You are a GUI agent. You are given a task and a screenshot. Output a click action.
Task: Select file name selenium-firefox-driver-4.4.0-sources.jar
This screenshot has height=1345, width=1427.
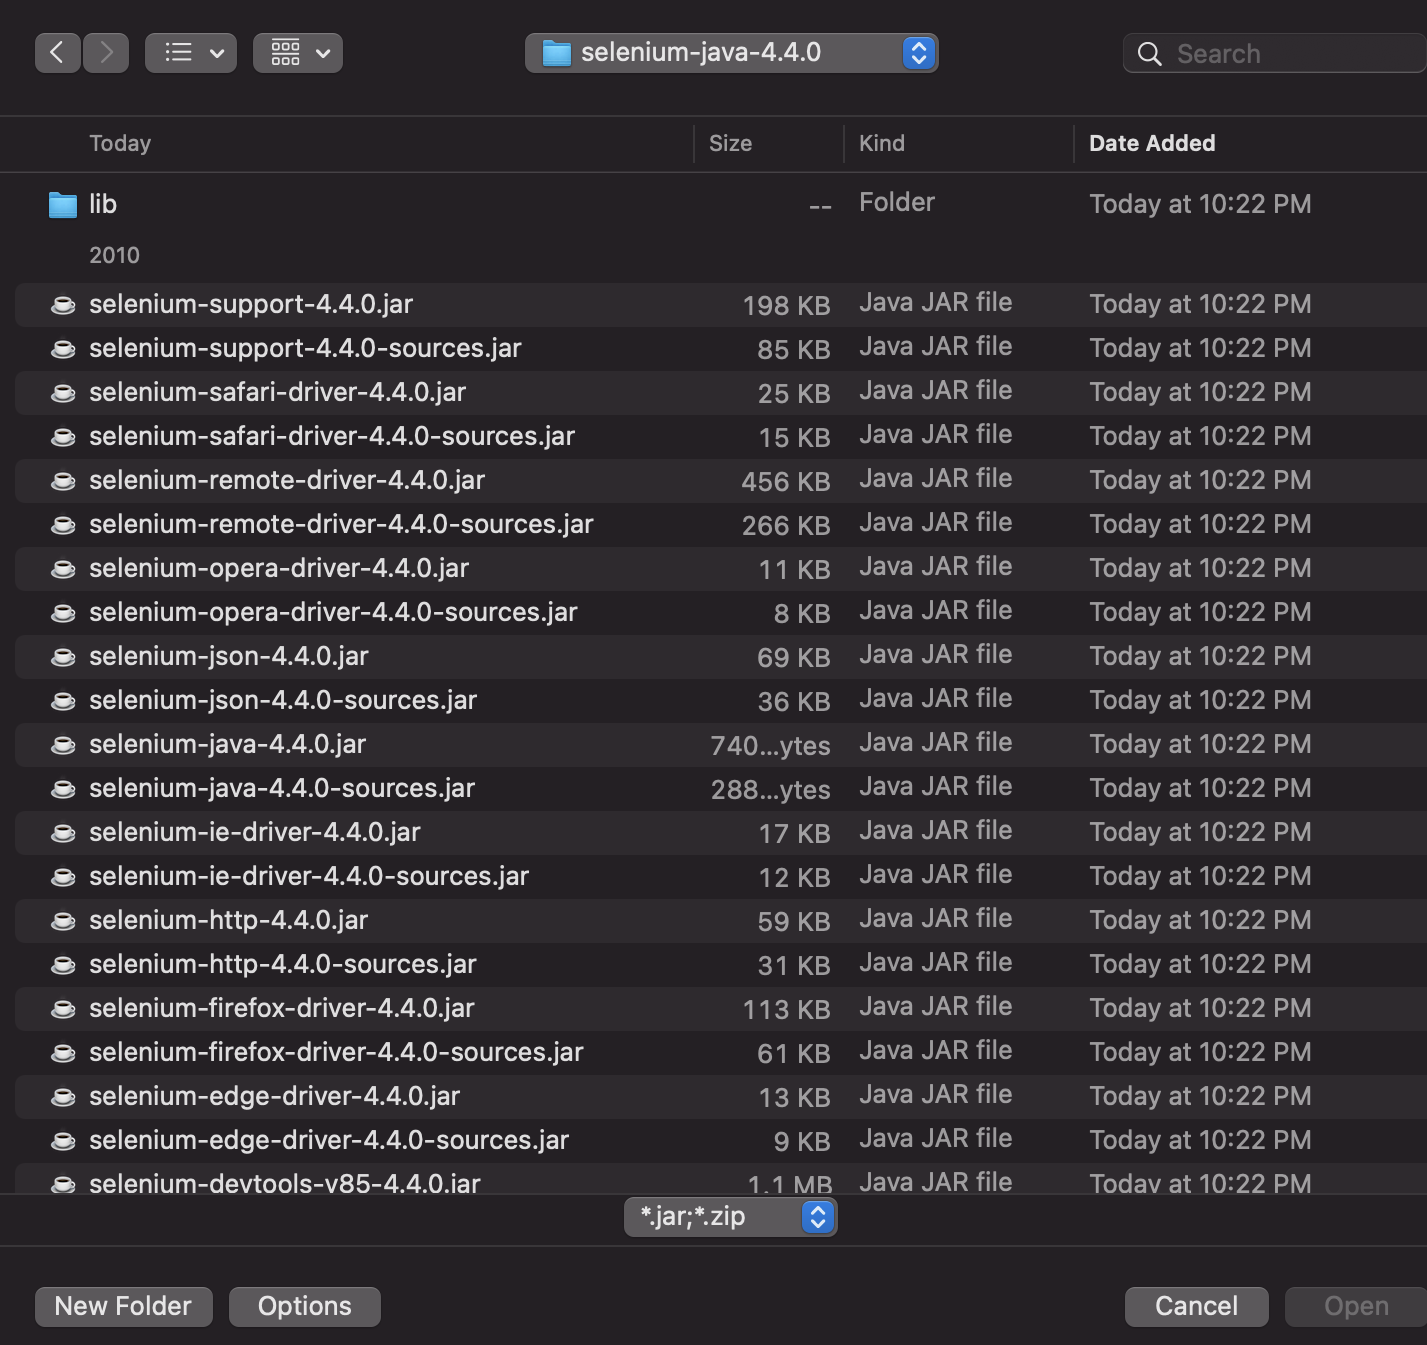point(336,1052)
